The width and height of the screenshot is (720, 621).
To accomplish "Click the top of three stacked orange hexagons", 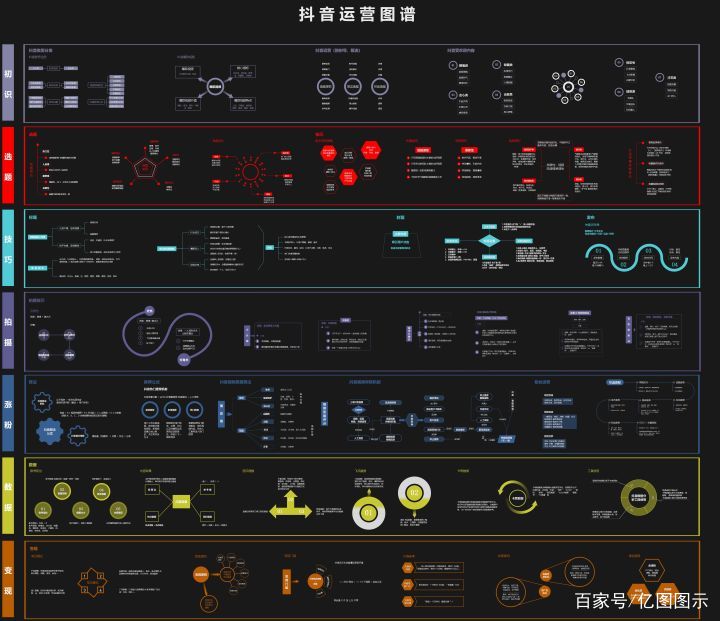I will [408, 568].
